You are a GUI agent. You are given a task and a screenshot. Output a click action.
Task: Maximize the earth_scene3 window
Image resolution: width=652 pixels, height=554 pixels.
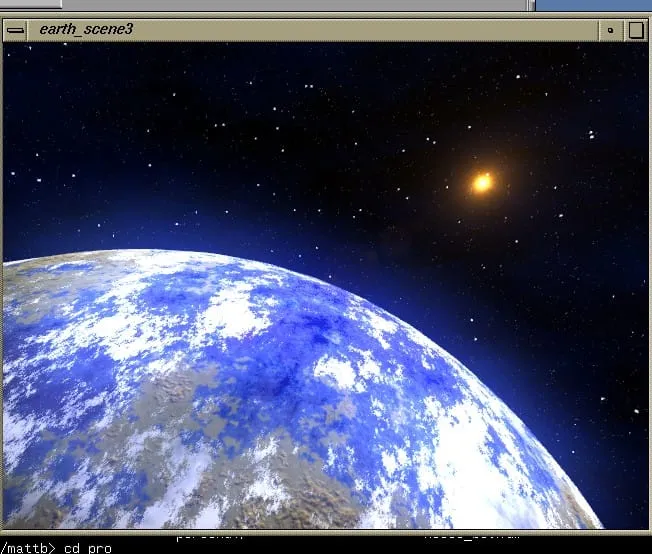coord(636,30)
